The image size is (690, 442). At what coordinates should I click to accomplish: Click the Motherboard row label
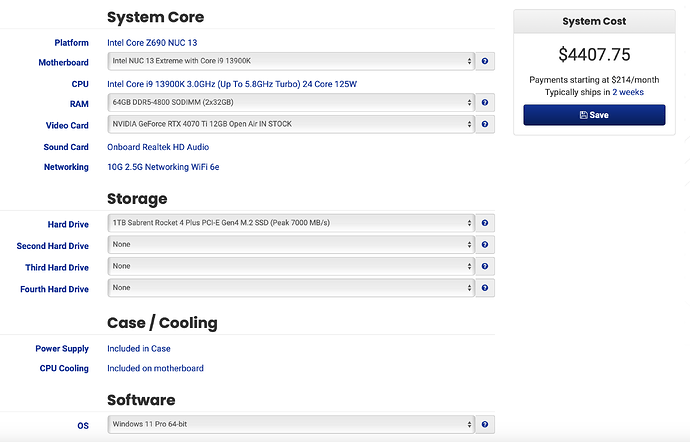[x=63, y=63]
